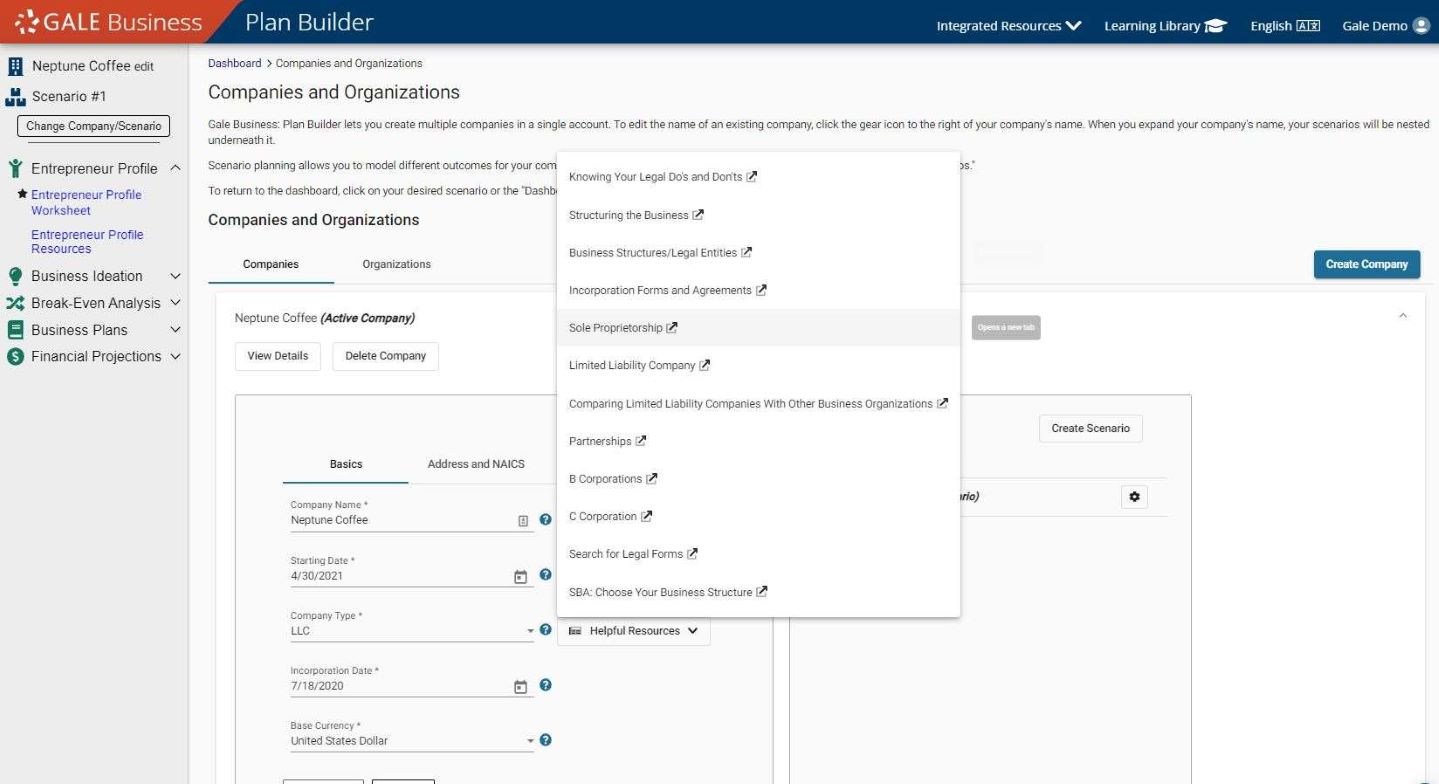Click the Business Ideation lightbulb icon
The height and width of the screenshot is (784, 1439).
[x=15, y=276]
